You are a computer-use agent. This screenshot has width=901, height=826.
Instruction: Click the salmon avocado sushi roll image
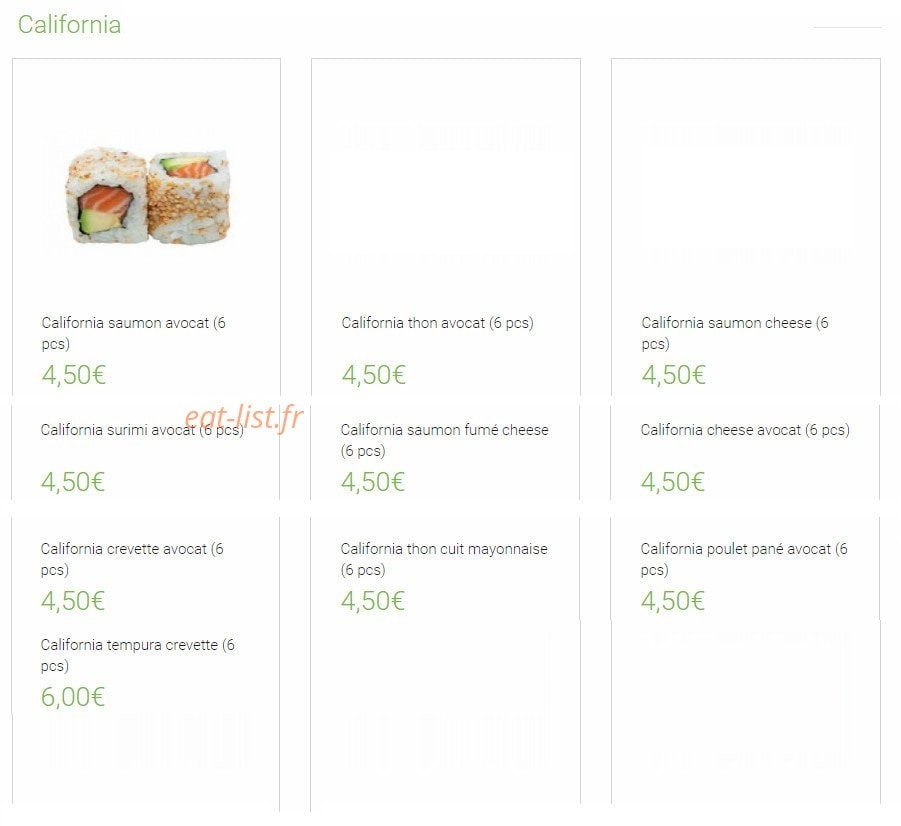pyautogui.click(x=148, y=195)
